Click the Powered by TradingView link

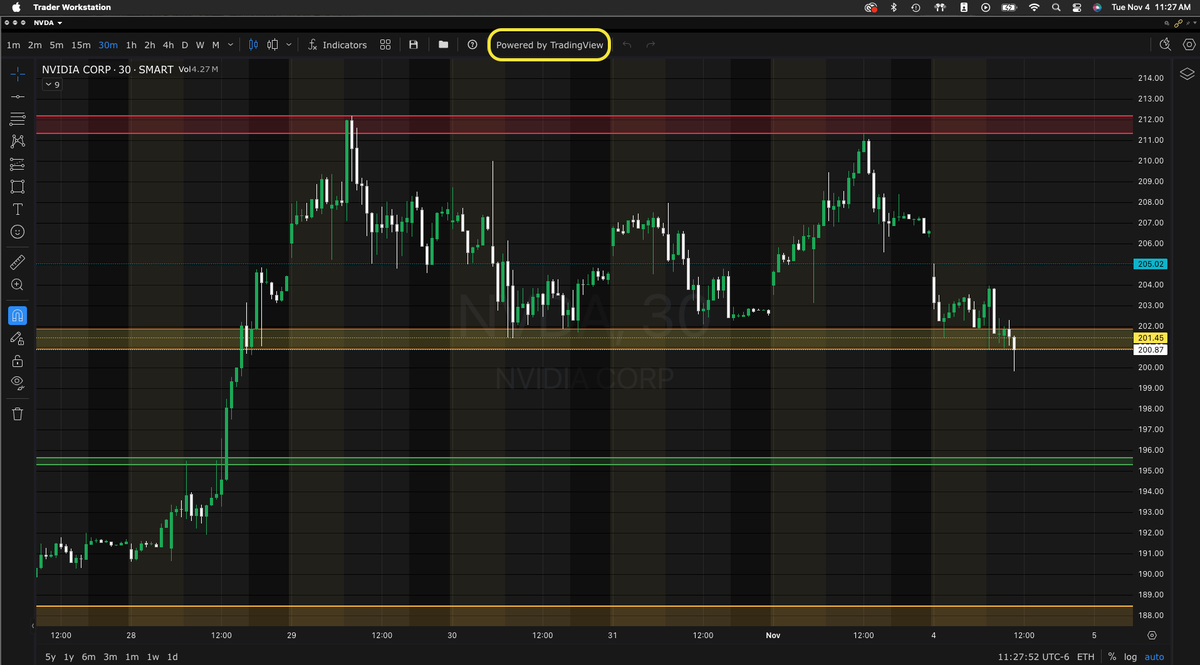[x=550, y=45]
